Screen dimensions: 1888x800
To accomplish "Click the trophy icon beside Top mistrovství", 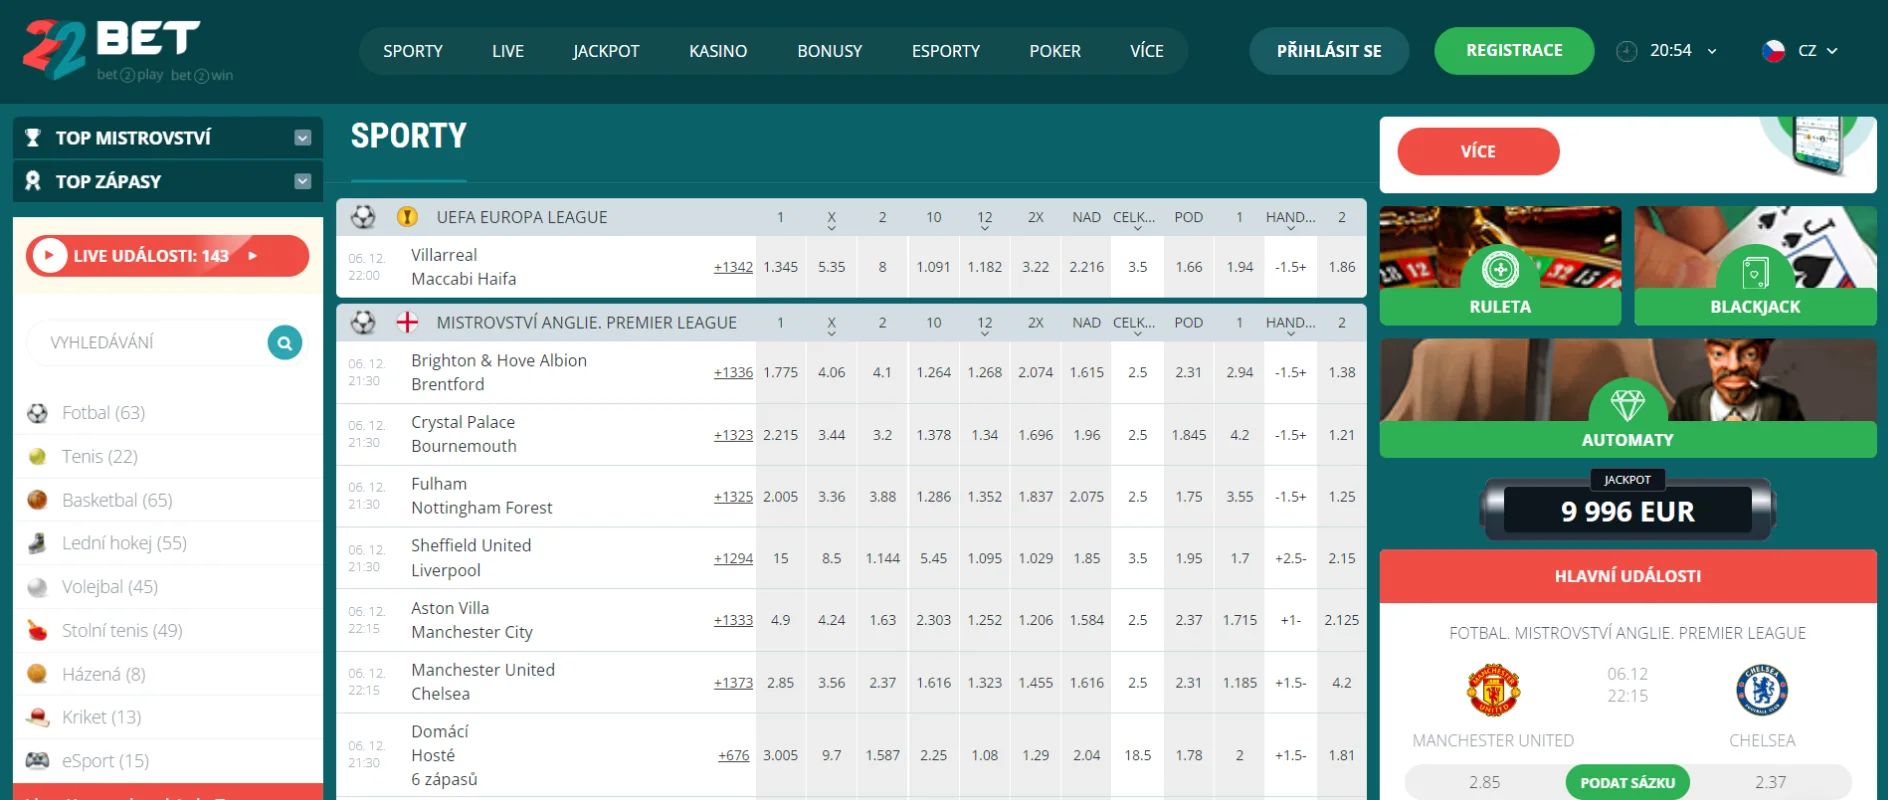I will tap(33, 138).
